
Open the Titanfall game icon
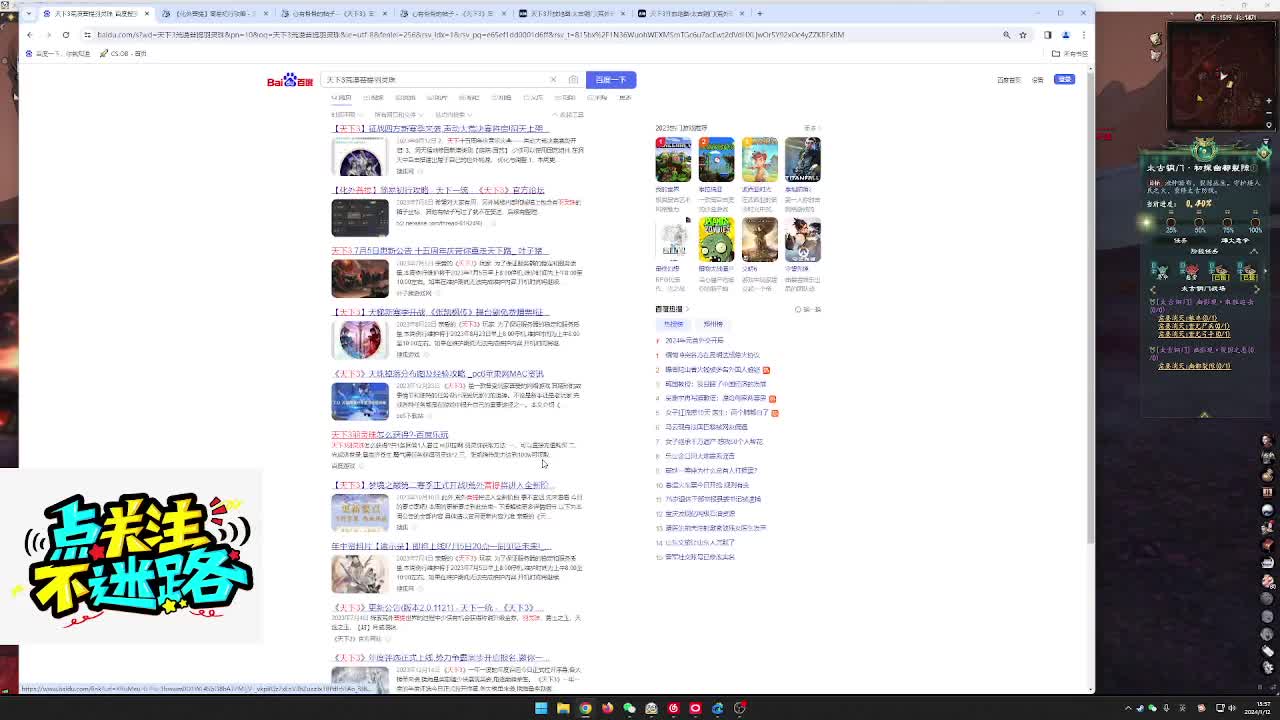tap(802, 160)
